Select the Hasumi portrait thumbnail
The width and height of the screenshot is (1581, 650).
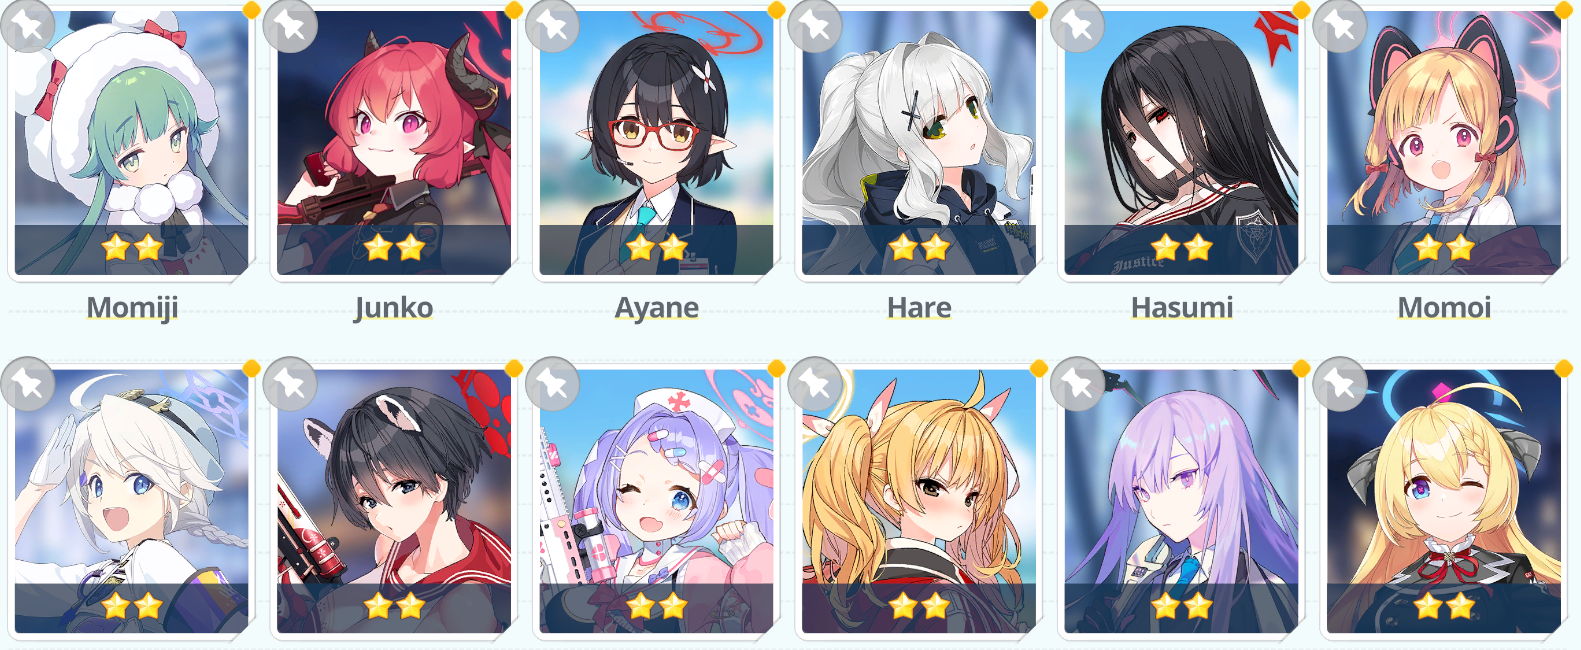[x=1181, y=143]
